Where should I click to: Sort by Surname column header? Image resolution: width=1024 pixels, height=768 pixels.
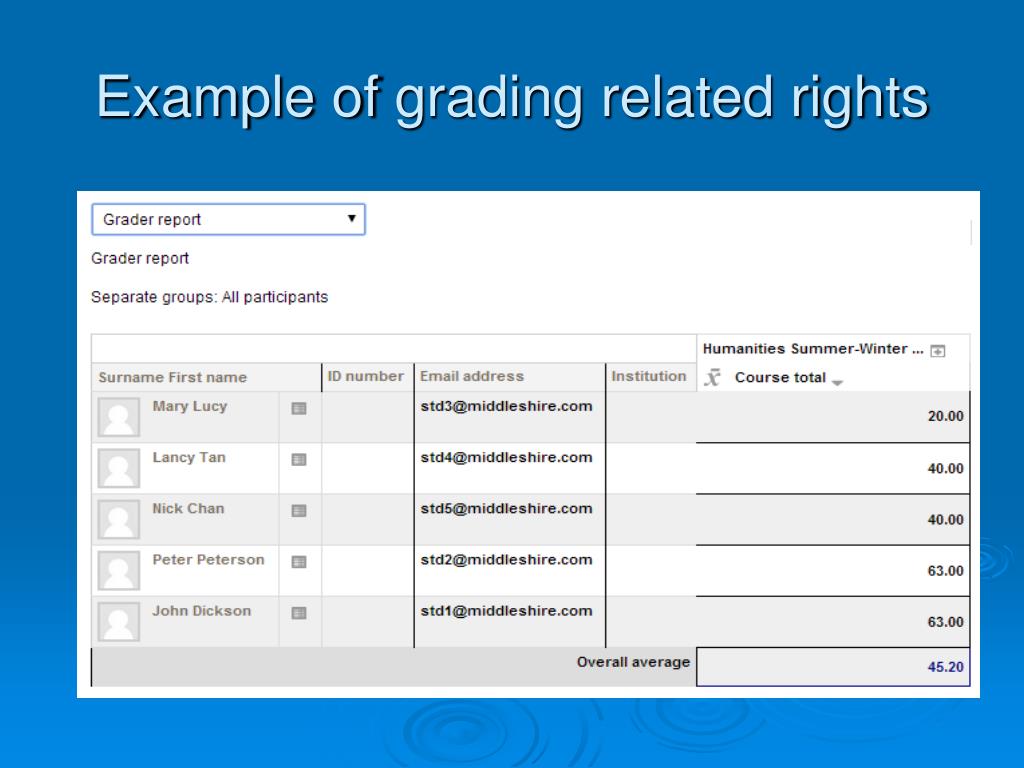coord(131,377)
